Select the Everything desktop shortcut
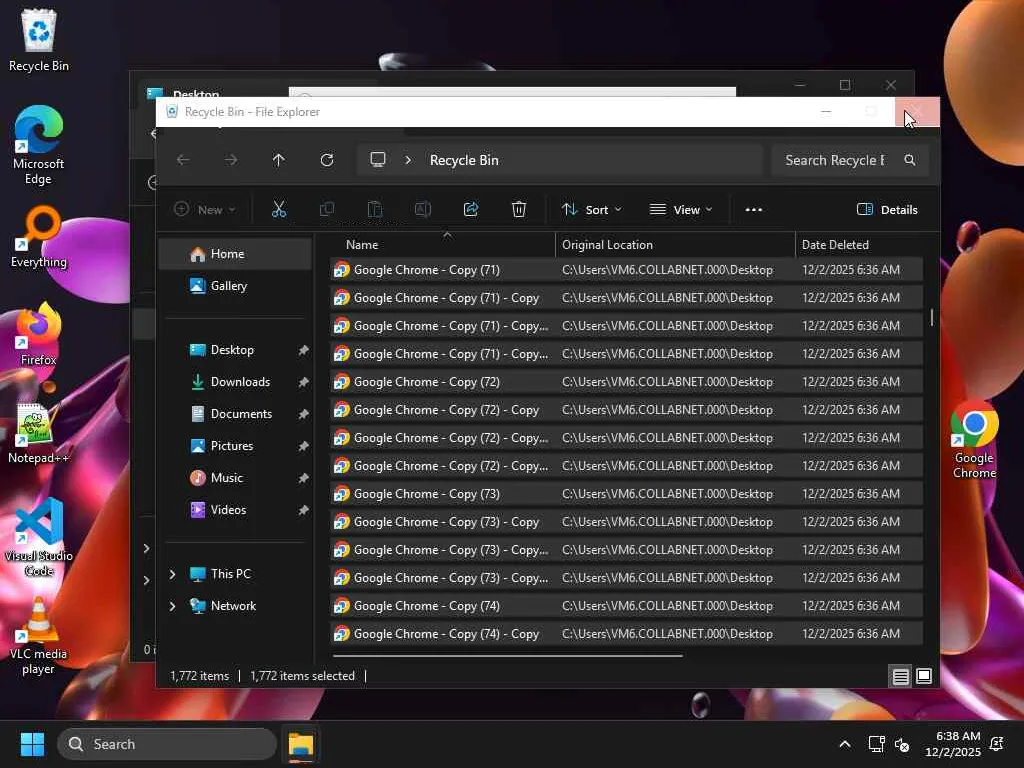 (x=39, y=236)
